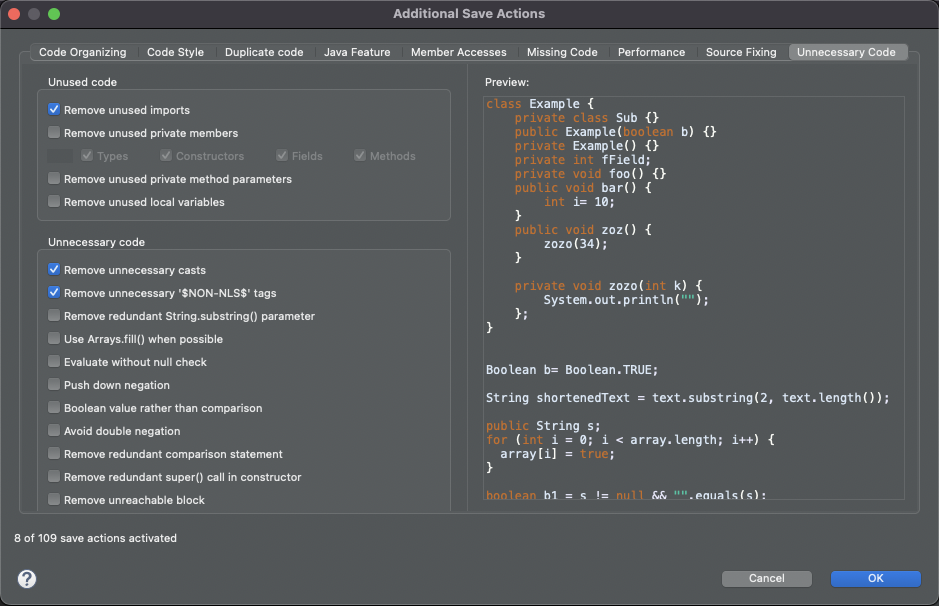Click the green zoom window button
Screen dimensions: 939x606
[x=54, y=14]
